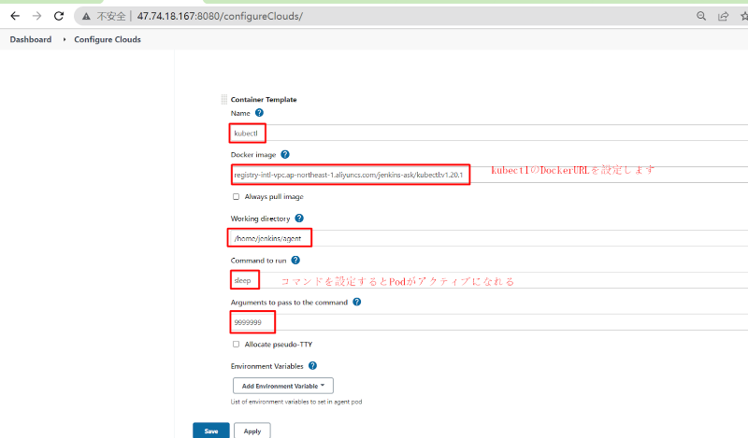748x438 pixels.
Task: Enable the Always pull image checkbox
Action: pos(236,197)
